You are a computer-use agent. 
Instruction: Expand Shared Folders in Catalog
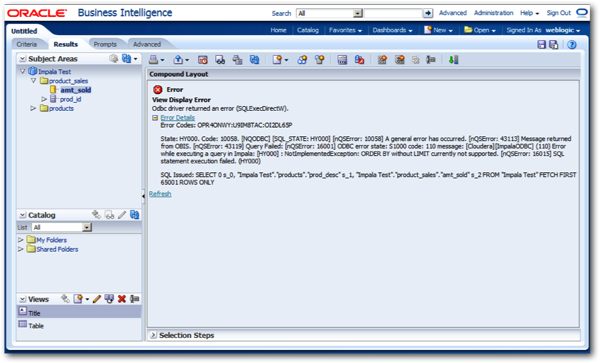point(21,249)
